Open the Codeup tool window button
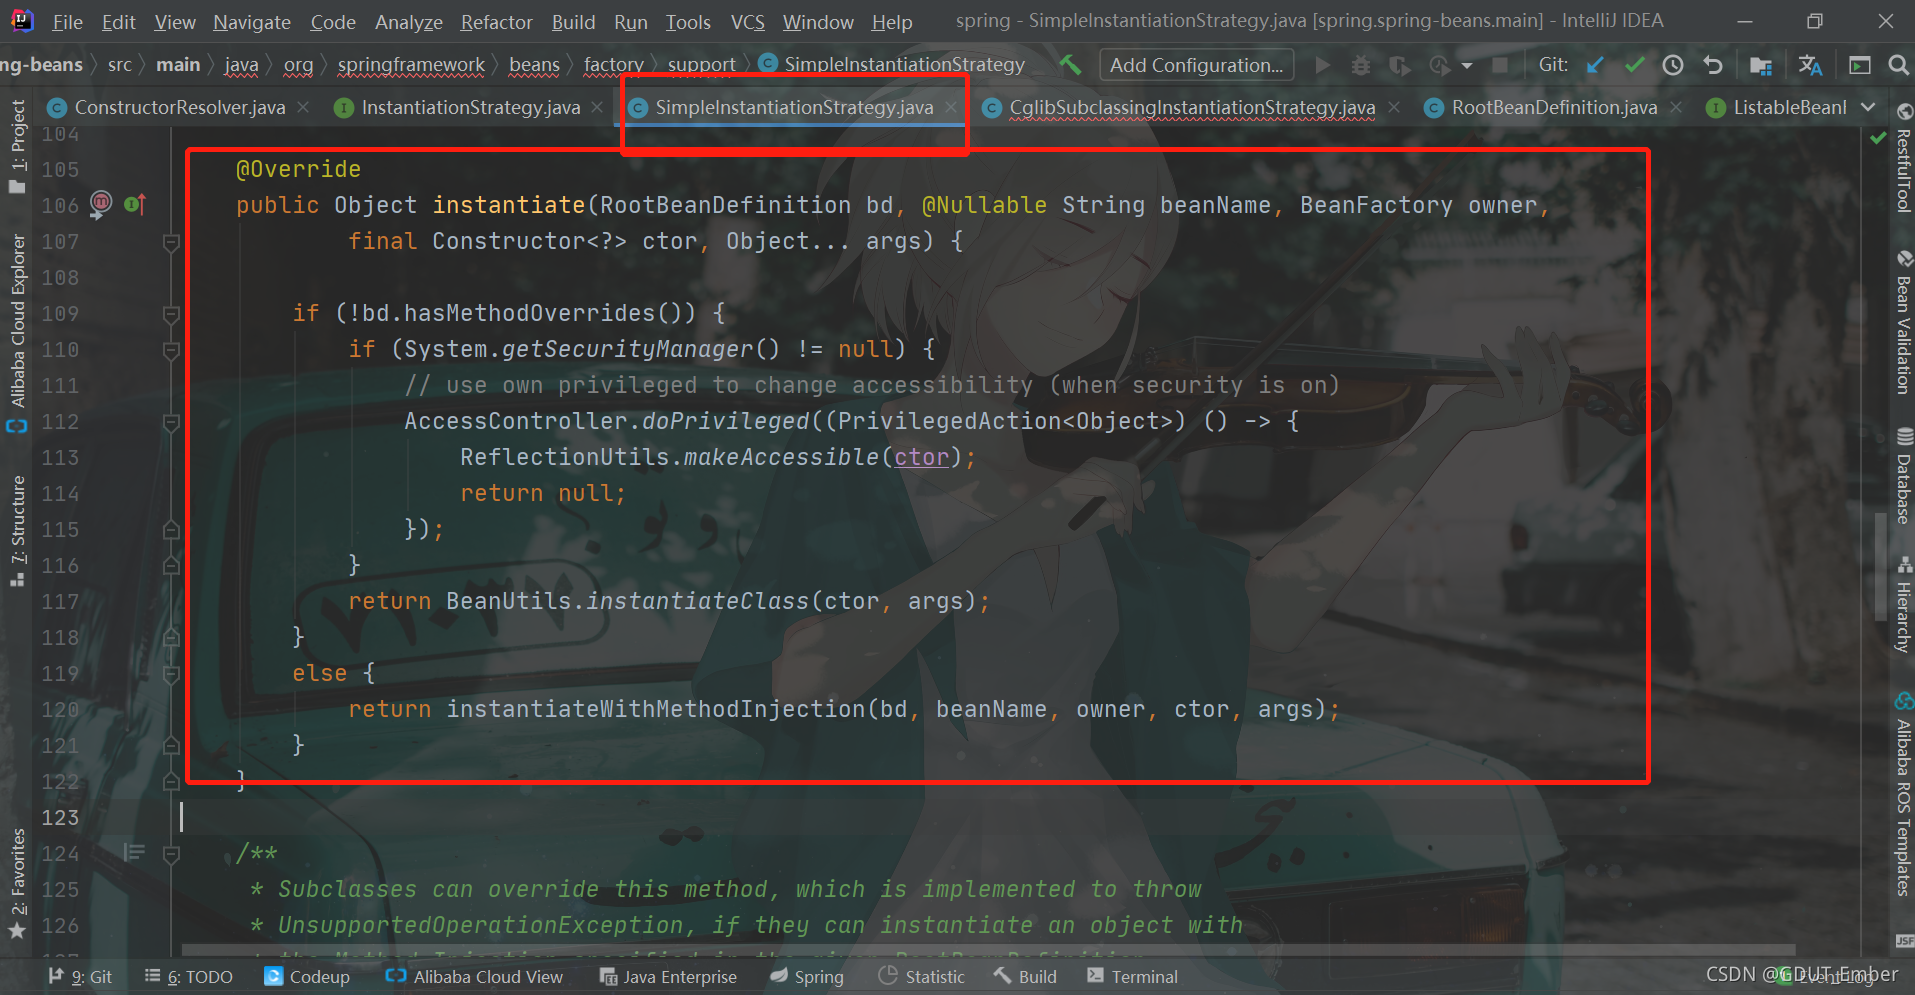 [x=307, y=977]
